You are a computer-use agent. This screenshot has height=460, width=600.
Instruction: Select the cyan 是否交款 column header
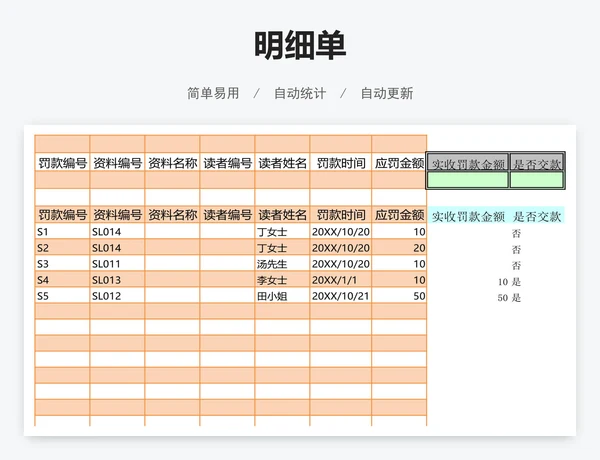[537, 216]
